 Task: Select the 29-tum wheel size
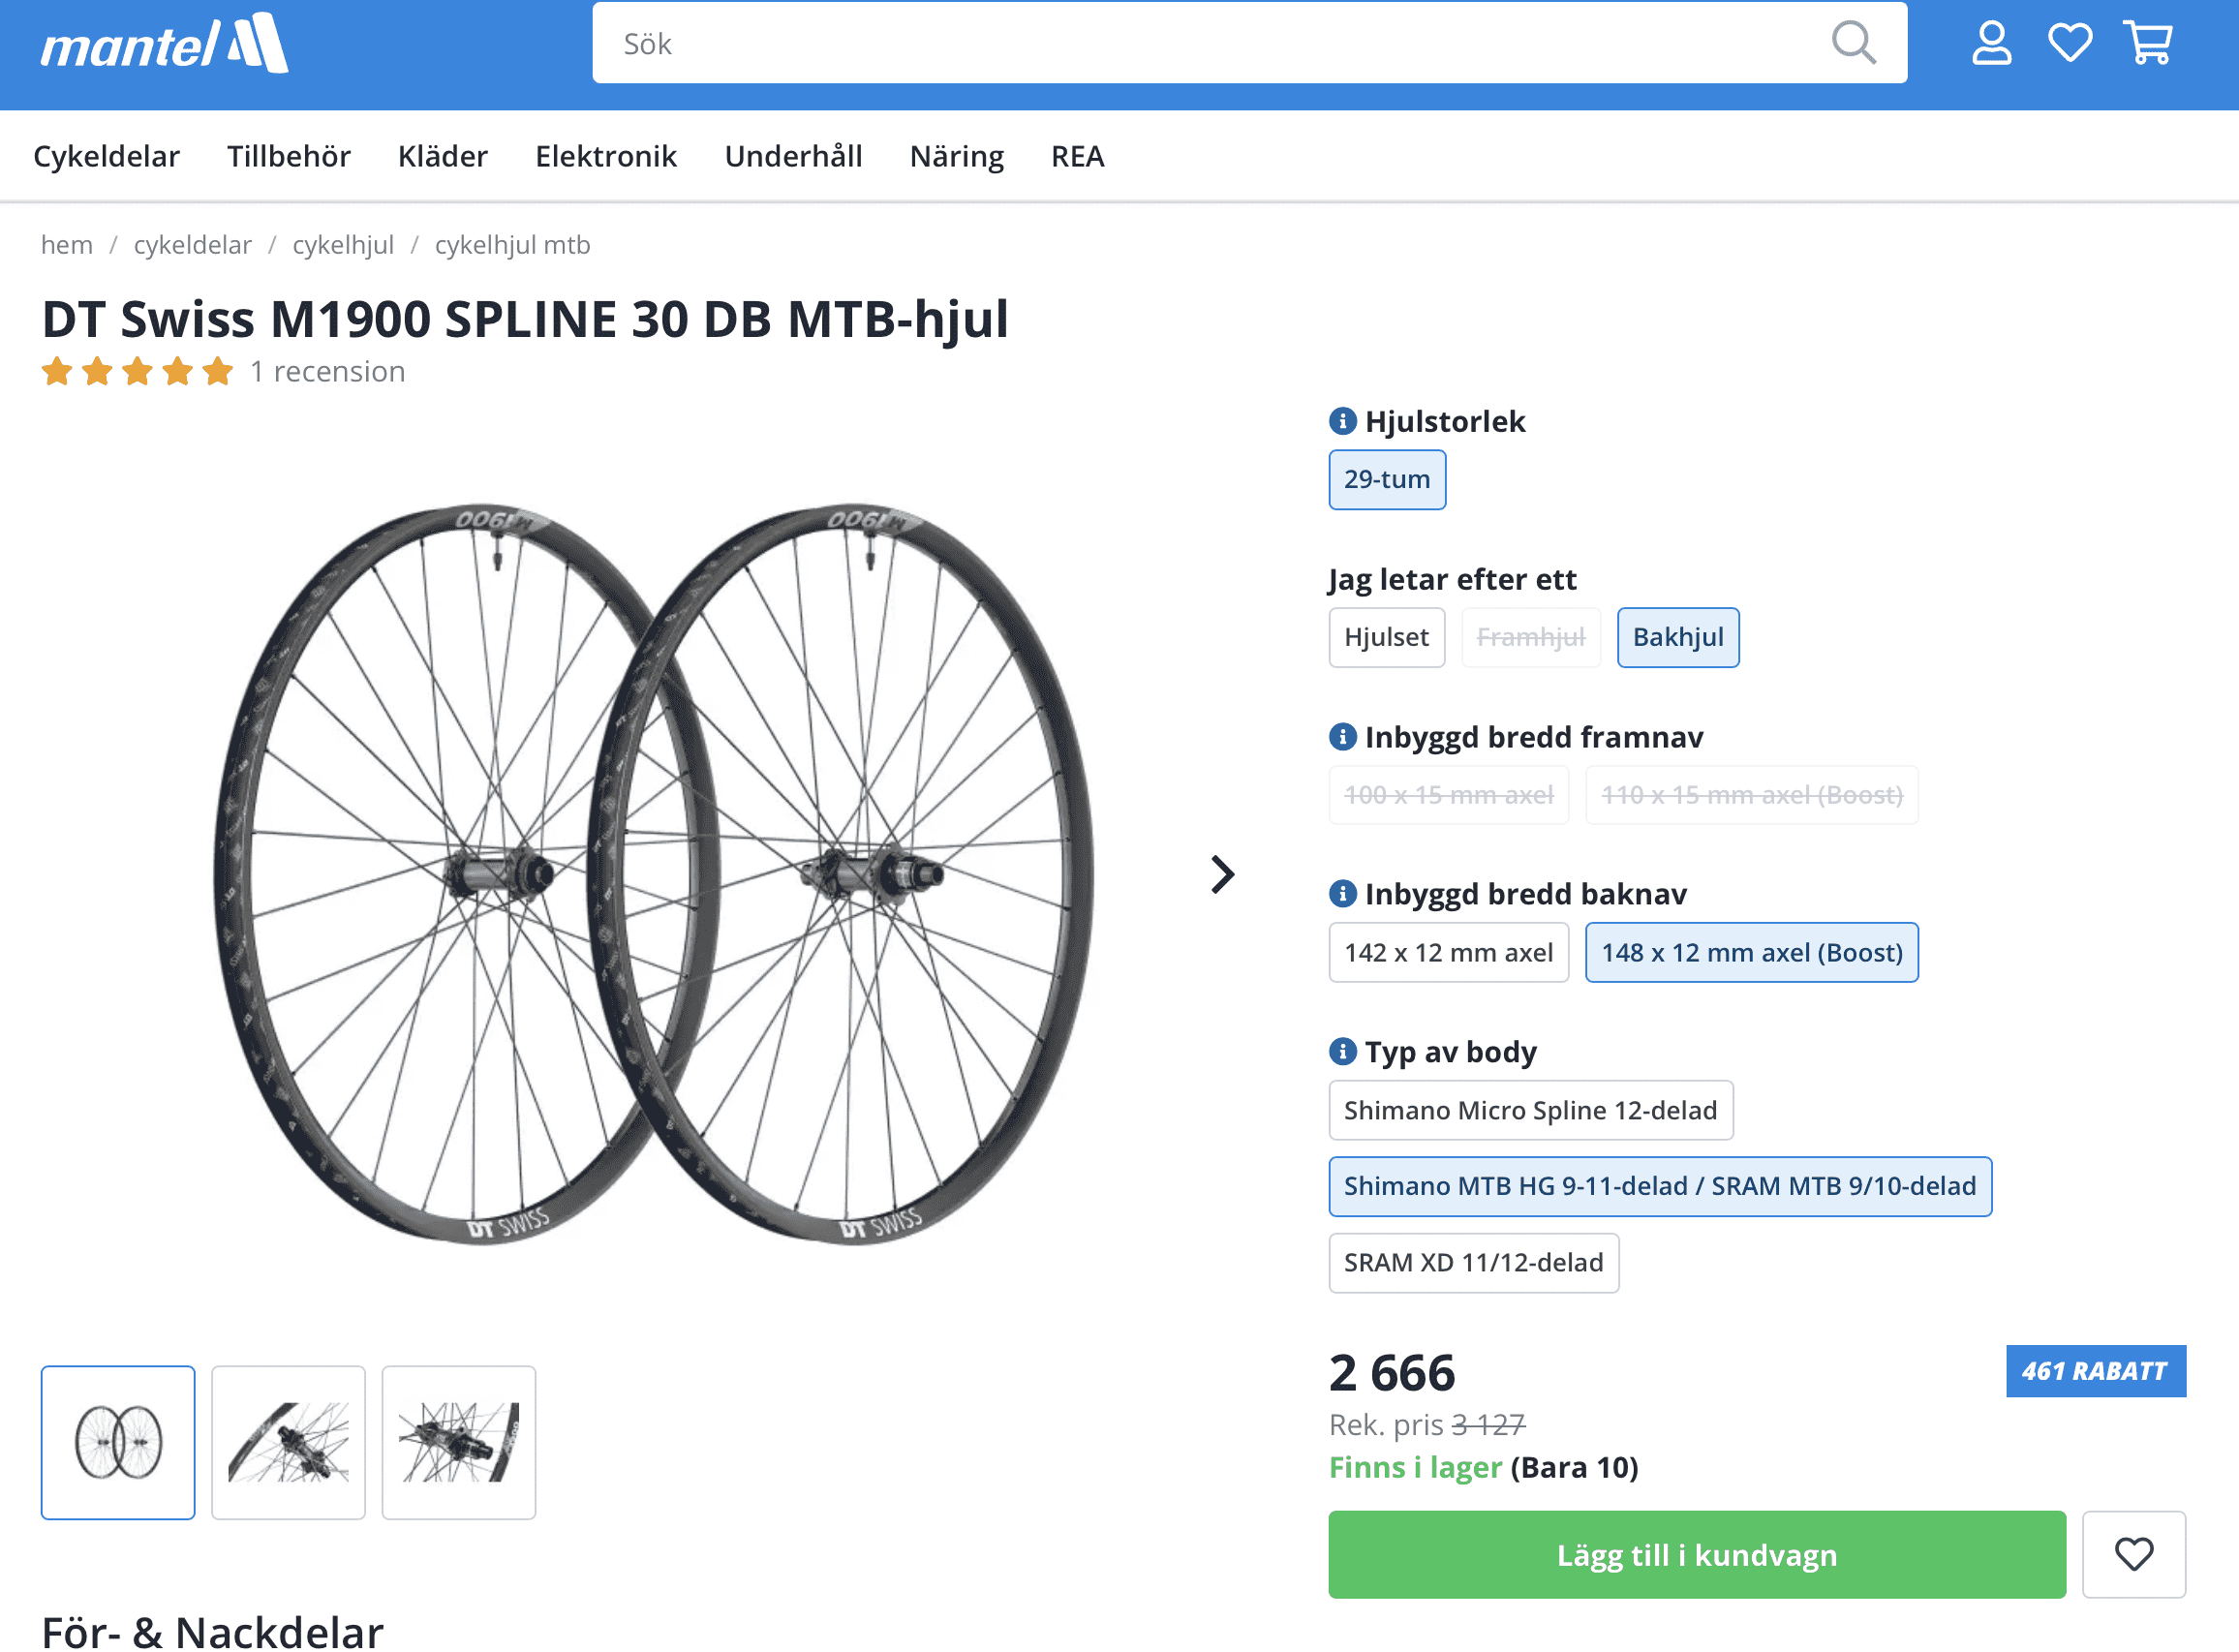click(1386, 479)
